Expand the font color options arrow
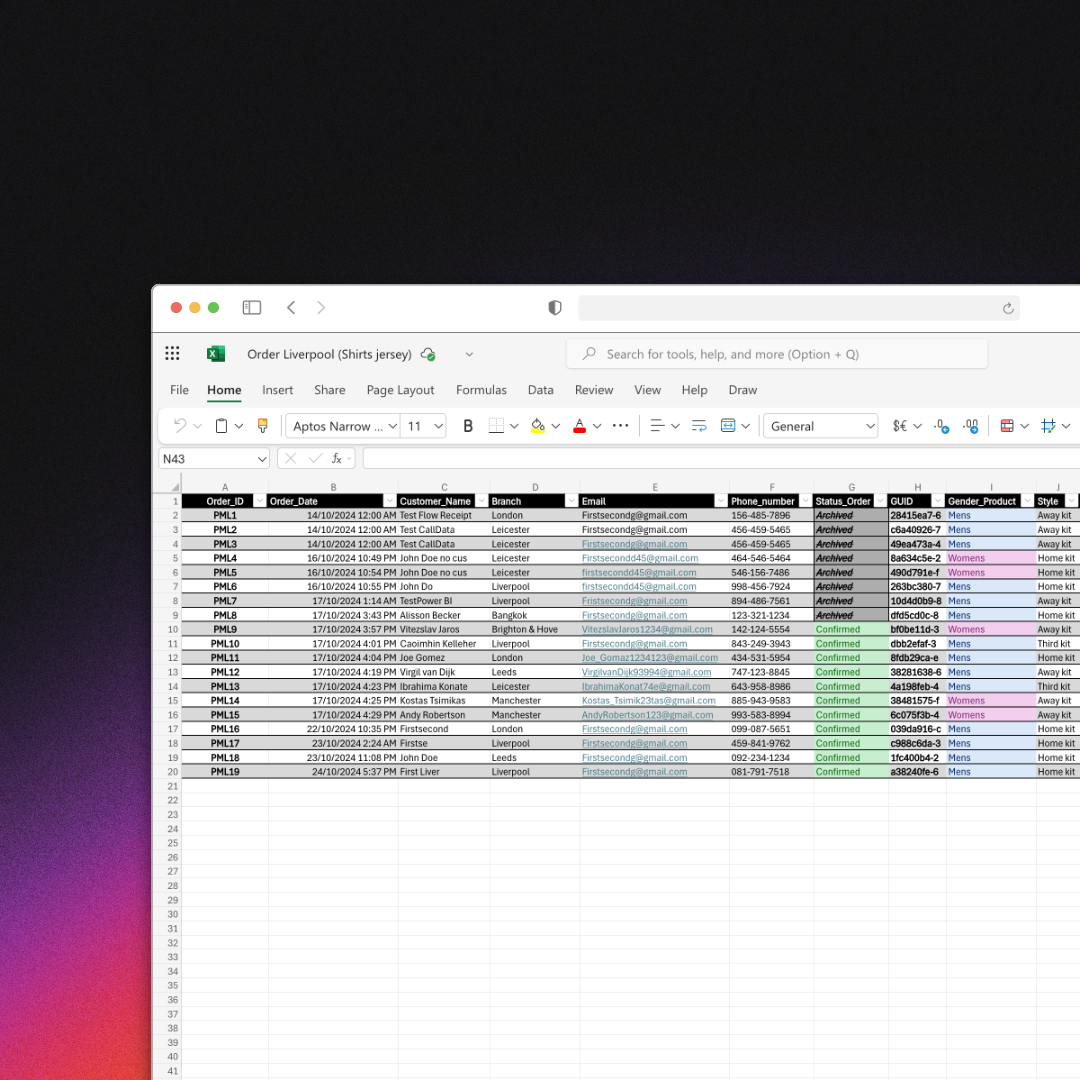 [597, 426]
